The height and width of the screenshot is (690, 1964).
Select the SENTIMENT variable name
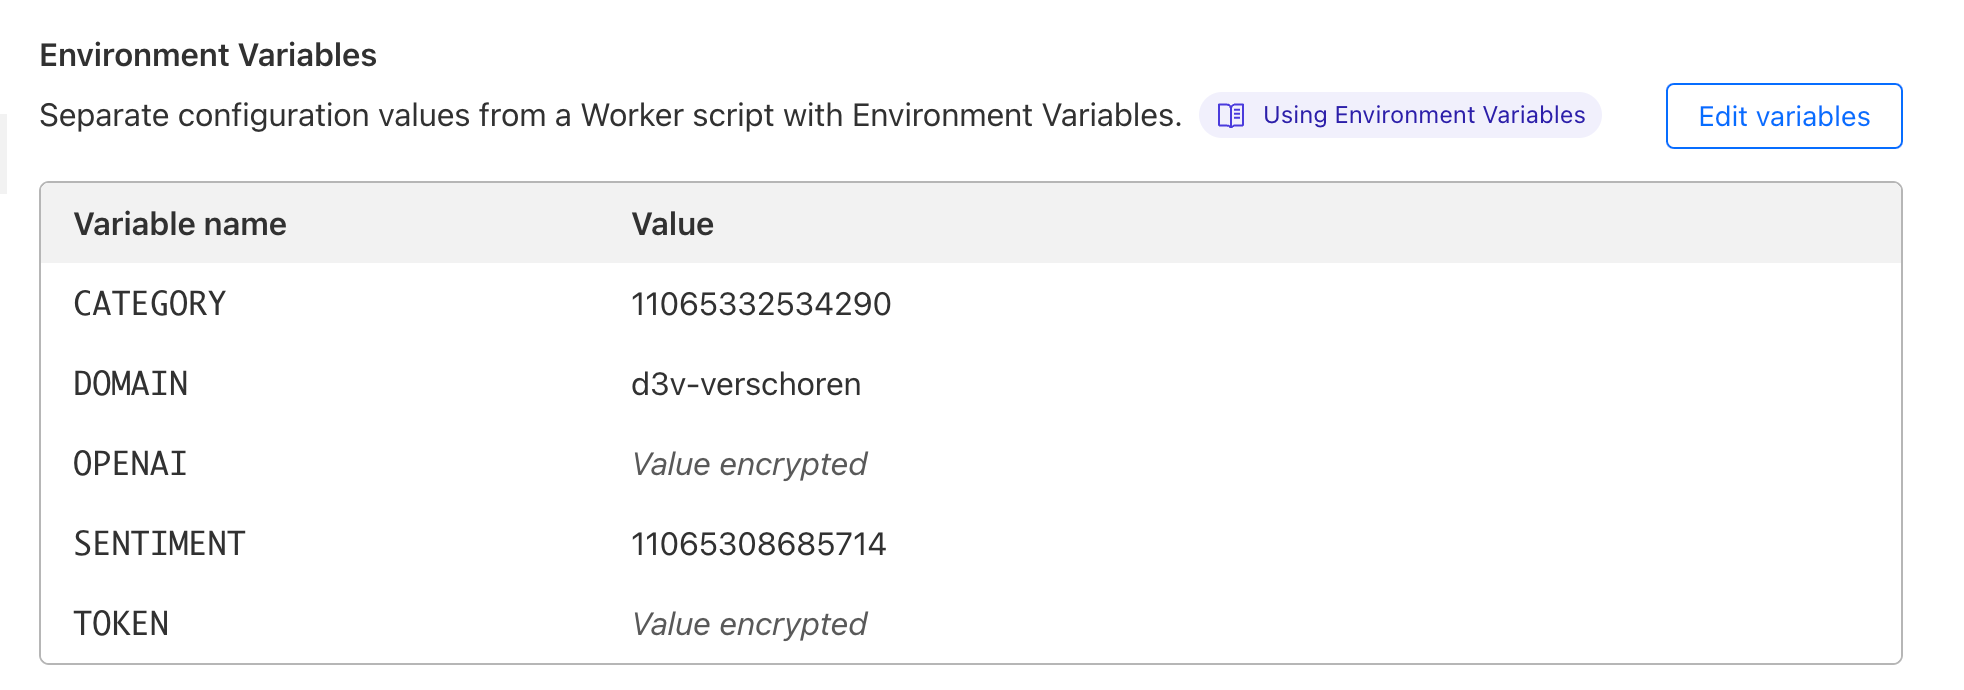(159, 544)
